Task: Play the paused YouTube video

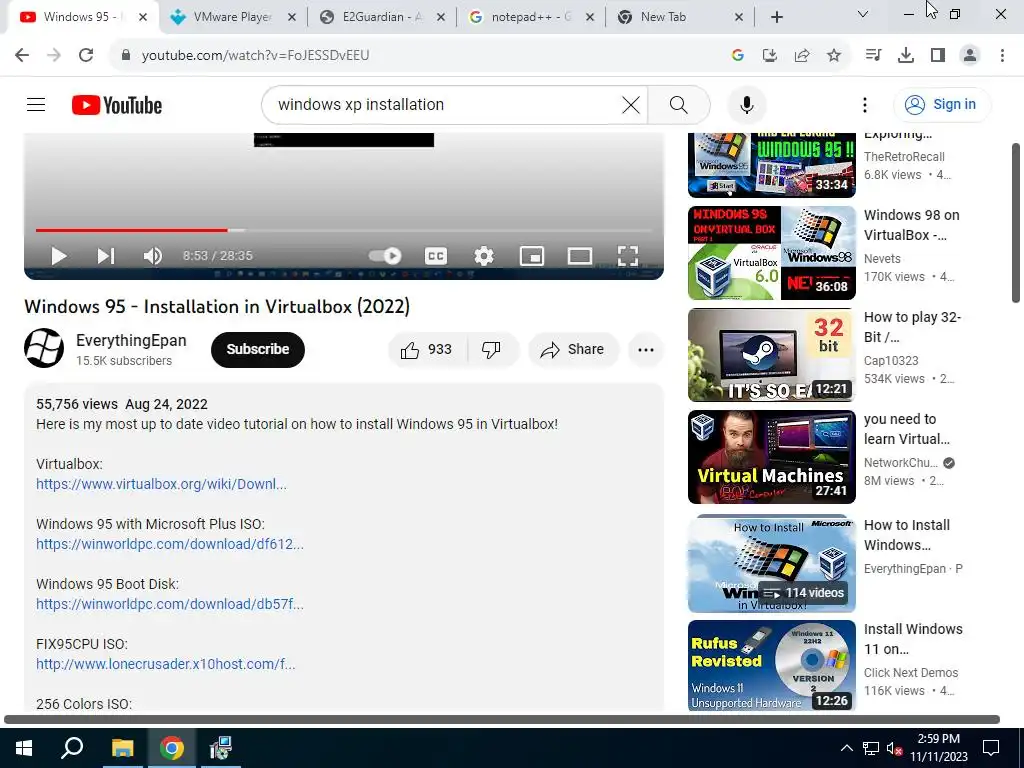Action: (59, 256)
